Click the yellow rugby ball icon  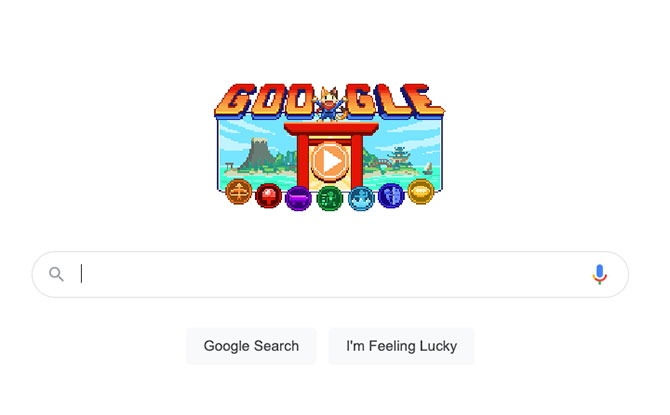click(421, 191)
